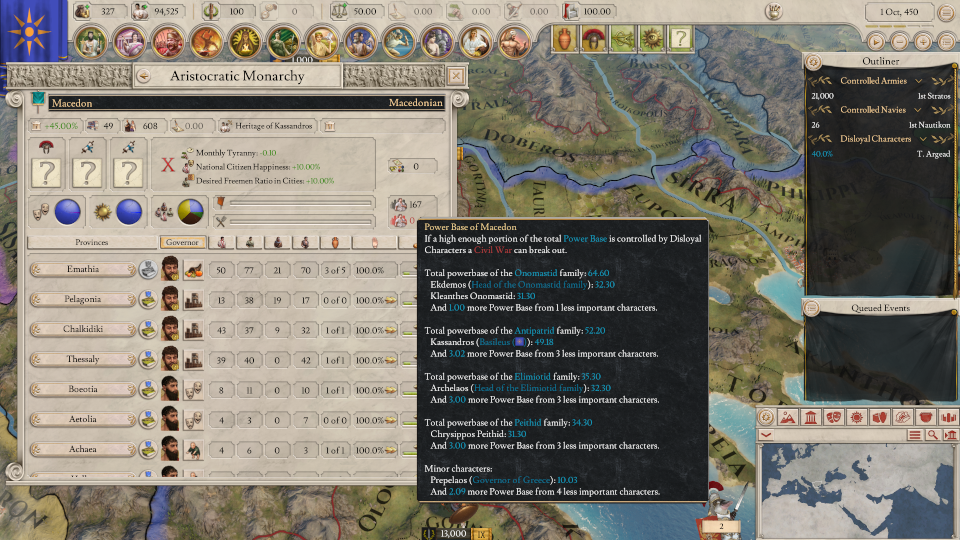Screen dimensions: 960x540
Task: Open the red-crested helmet military alert
Action: (593, 39)
